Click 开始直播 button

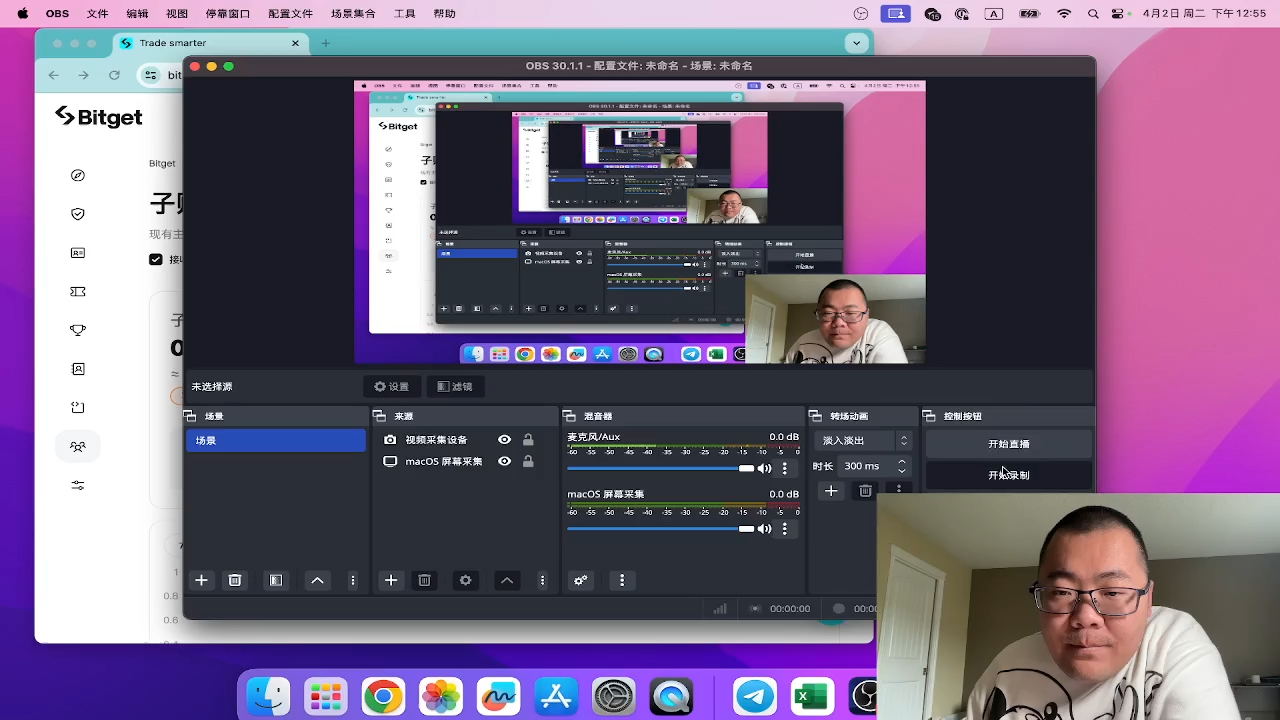click(x=1009, y=444)
